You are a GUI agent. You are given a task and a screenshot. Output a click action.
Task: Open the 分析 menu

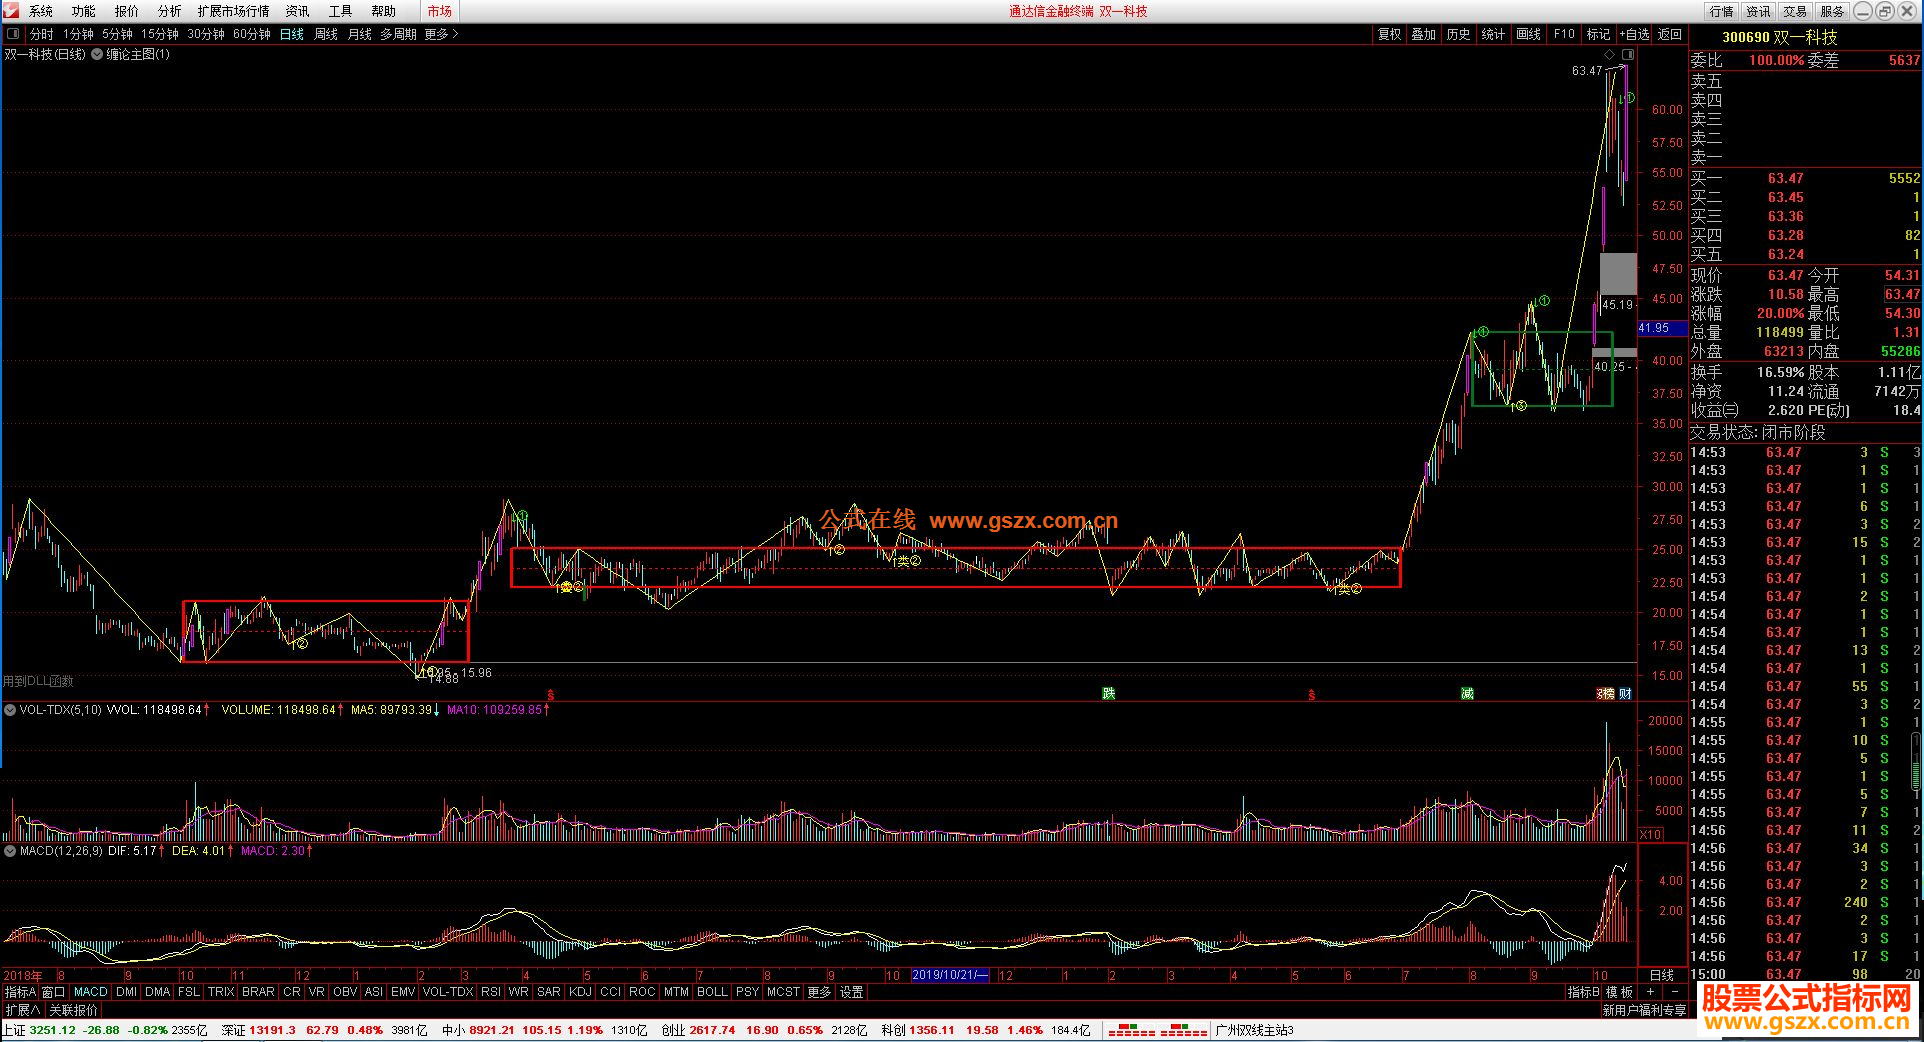(170, 11)
